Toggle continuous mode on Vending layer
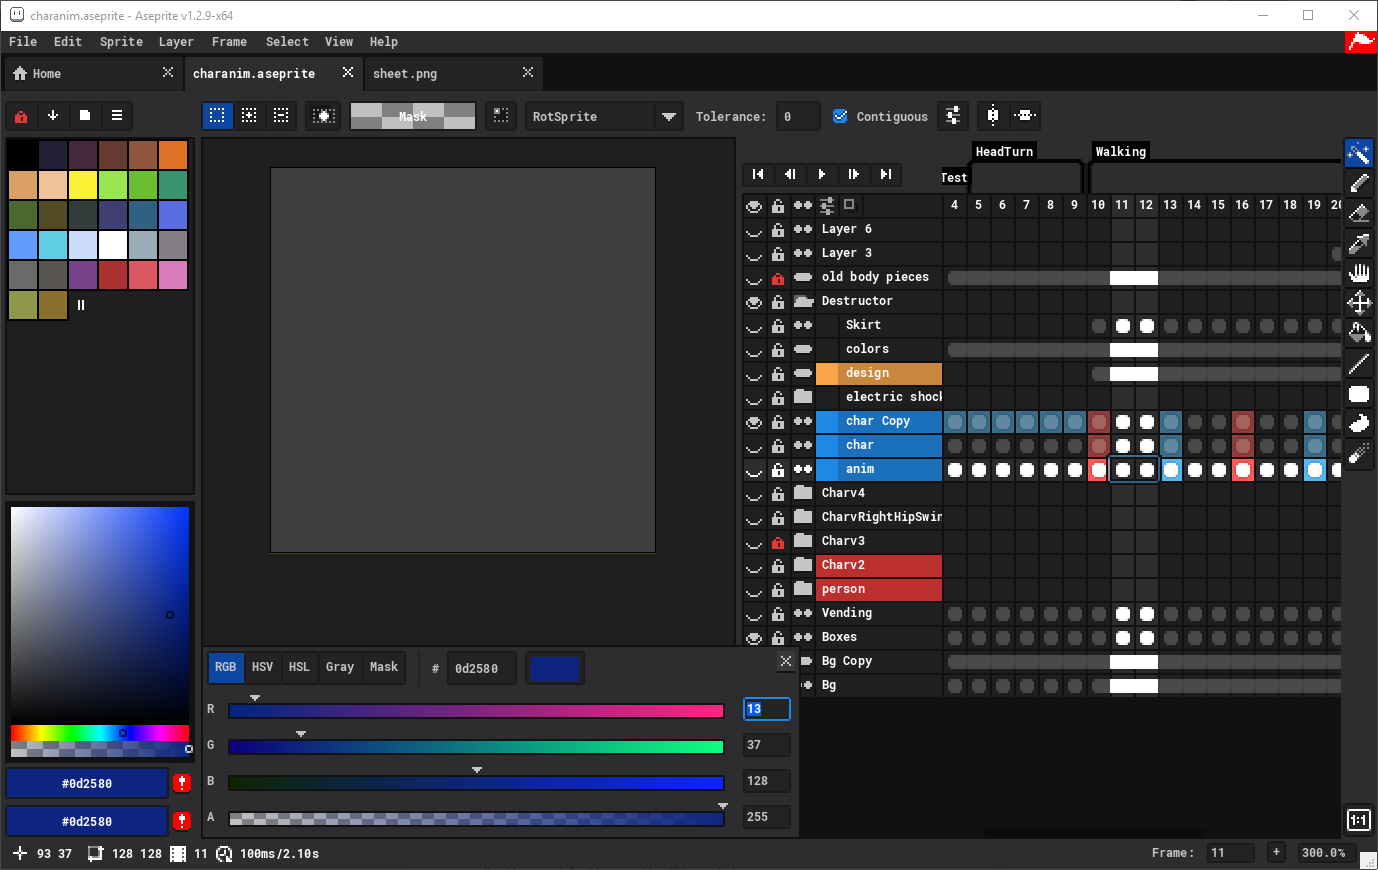Viewport: 1378px width, 870px height. tap(803, 613)
